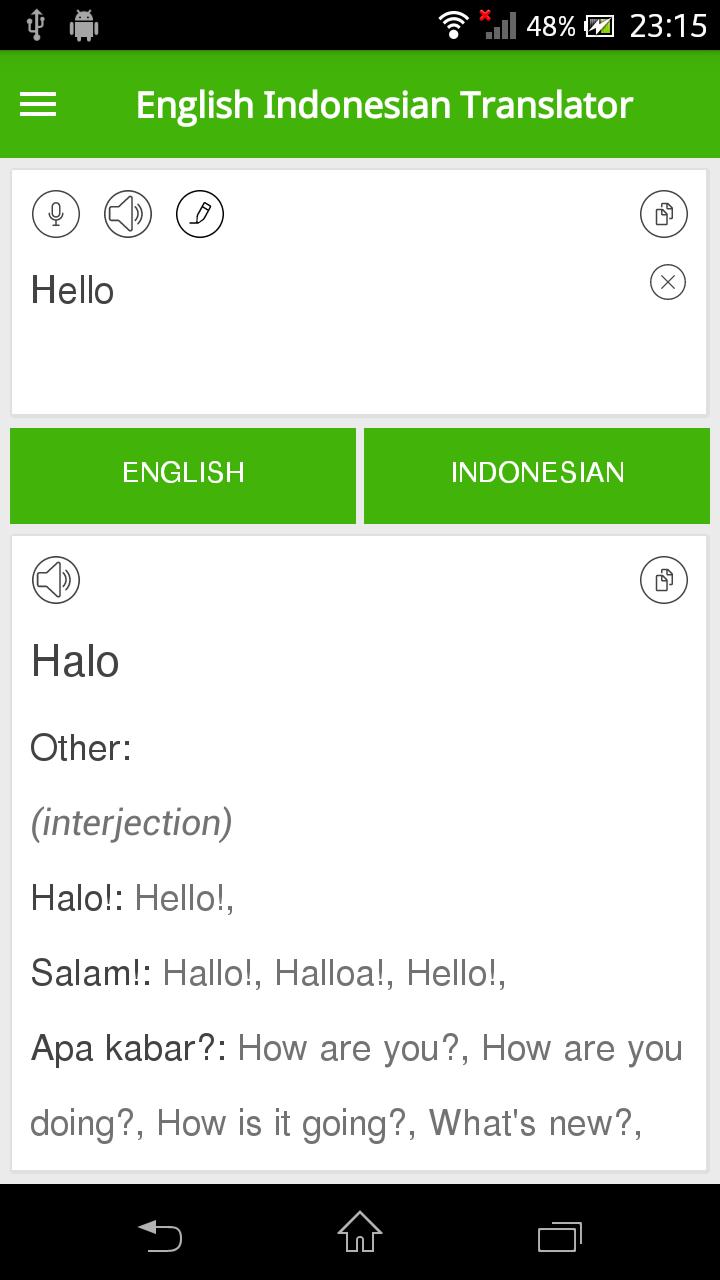
Task: Copy the translated result to the clipboard
Action: (664, 580)
